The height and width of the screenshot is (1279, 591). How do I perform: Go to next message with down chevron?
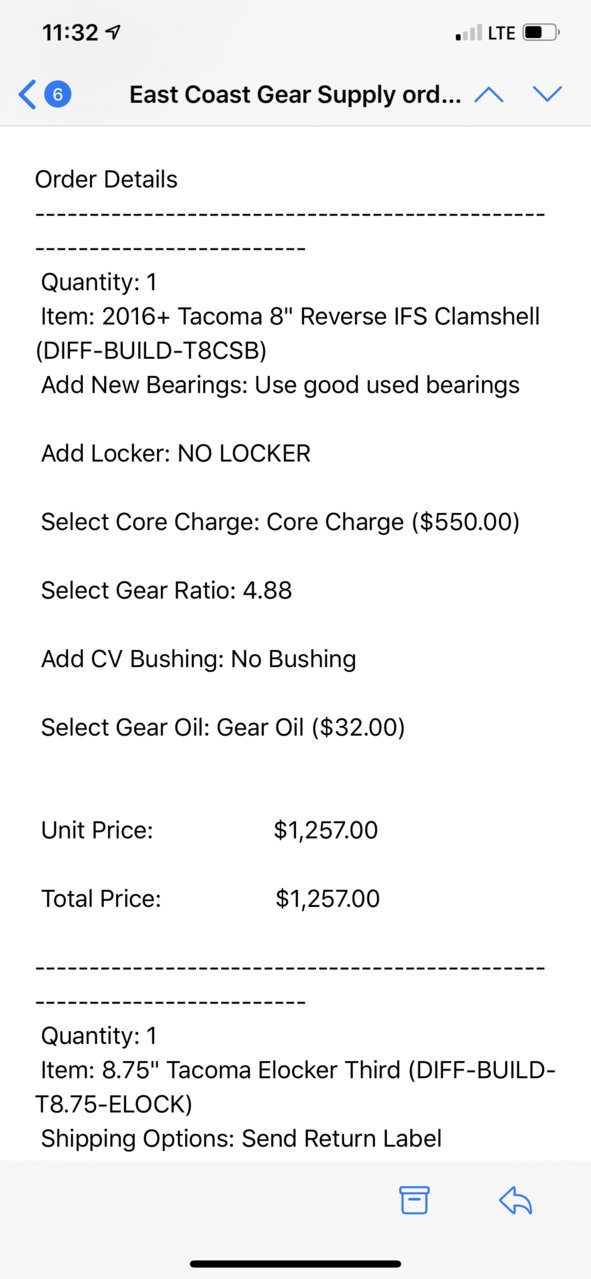click(547, 95)
